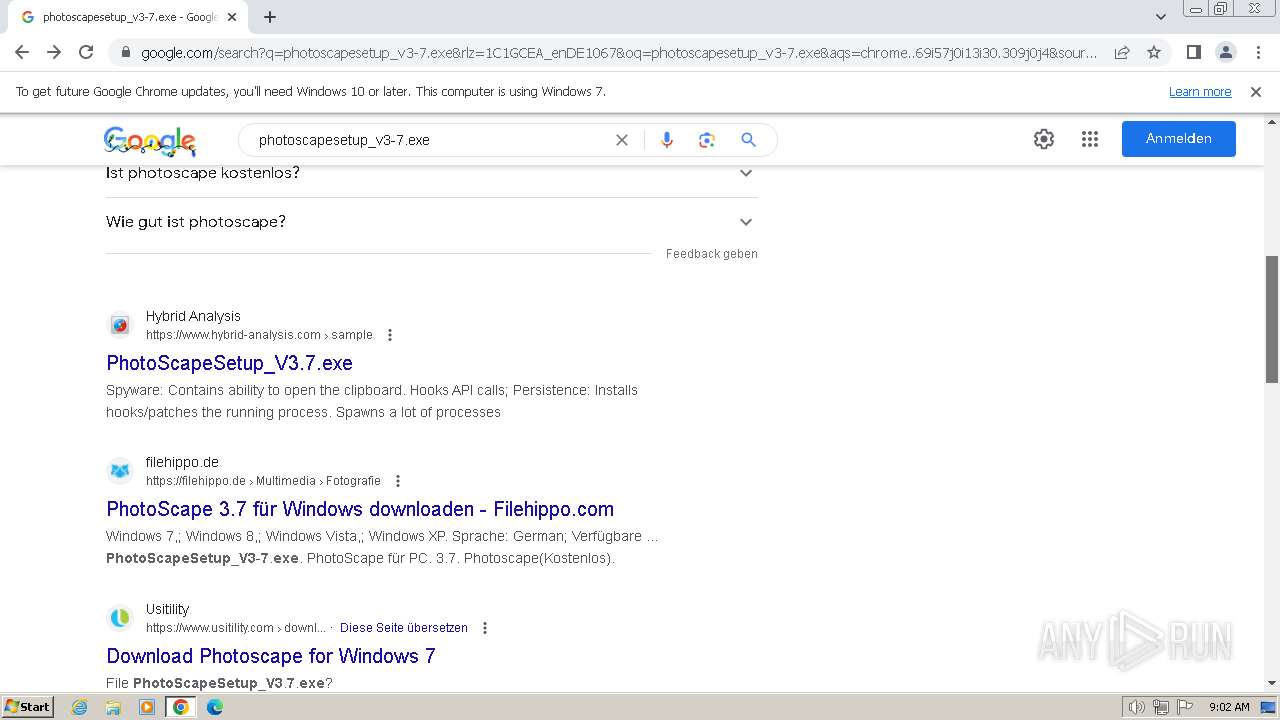Dismiss the Chrome update infobar
This screenshot has width=1280, height=720.
pyautogui.click(x=1256, y=92)
